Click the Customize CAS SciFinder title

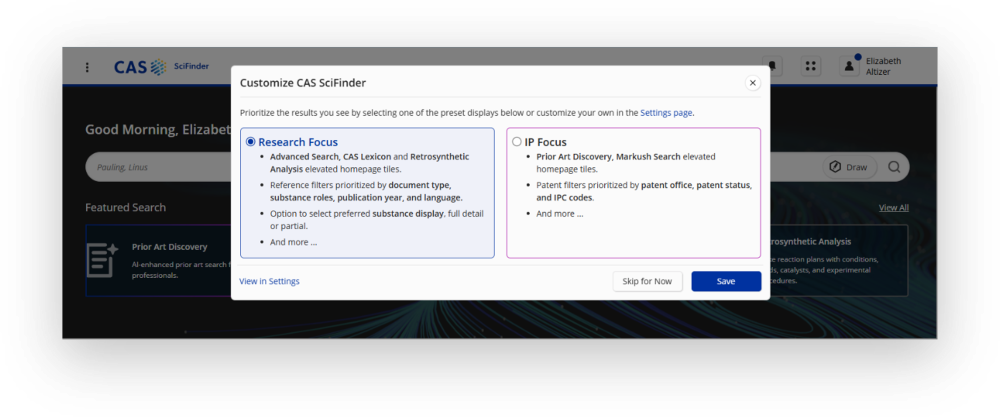coord(303,83)
